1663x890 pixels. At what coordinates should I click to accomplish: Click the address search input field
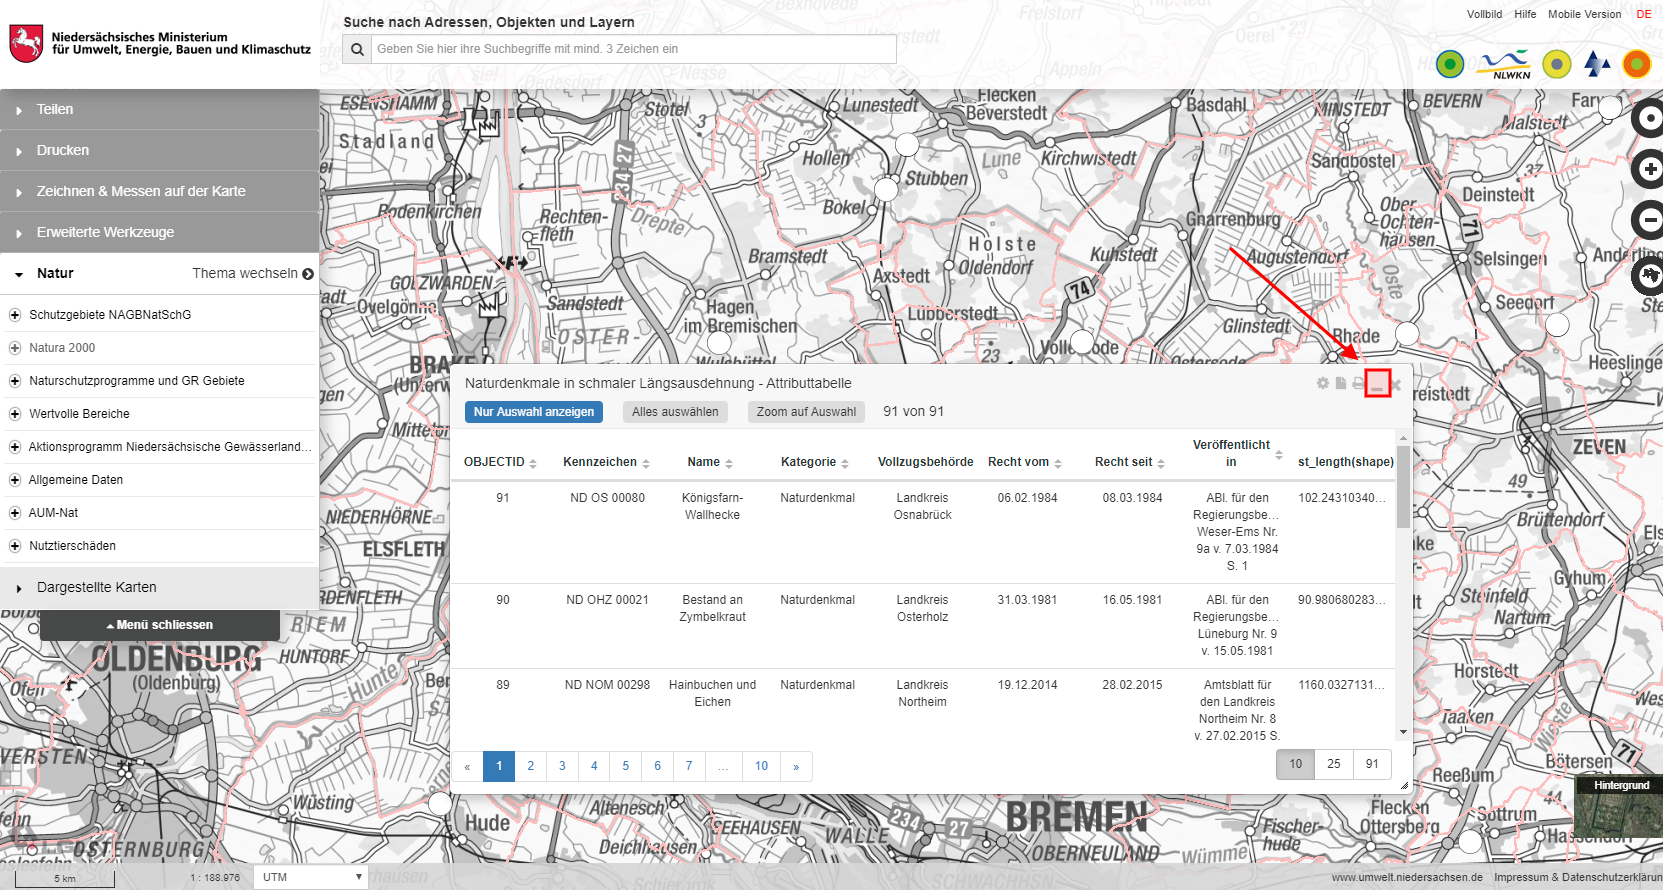(x=633, y=49)
